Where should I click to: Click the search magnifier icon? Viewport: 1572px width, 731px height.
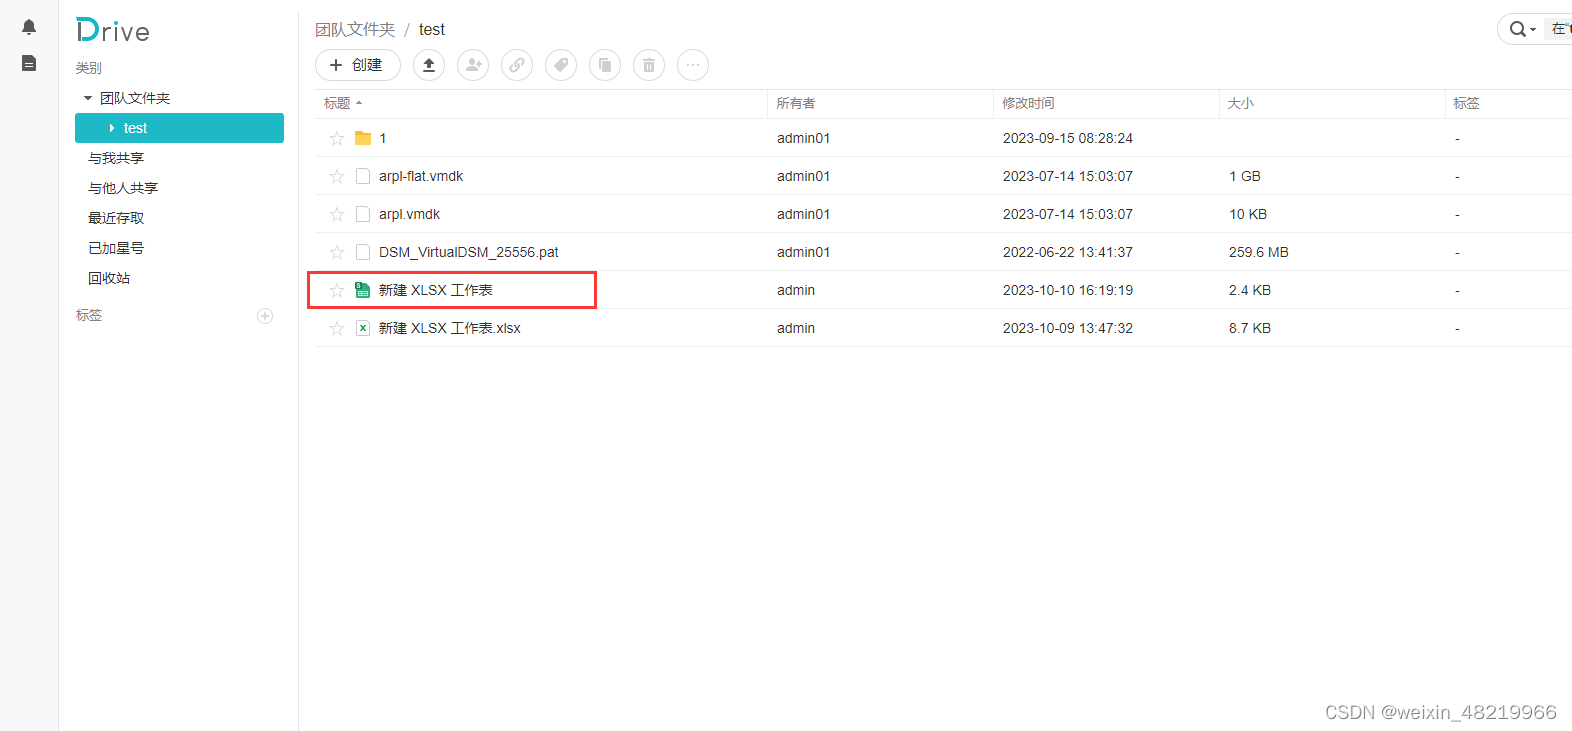tap(1517, 29)
